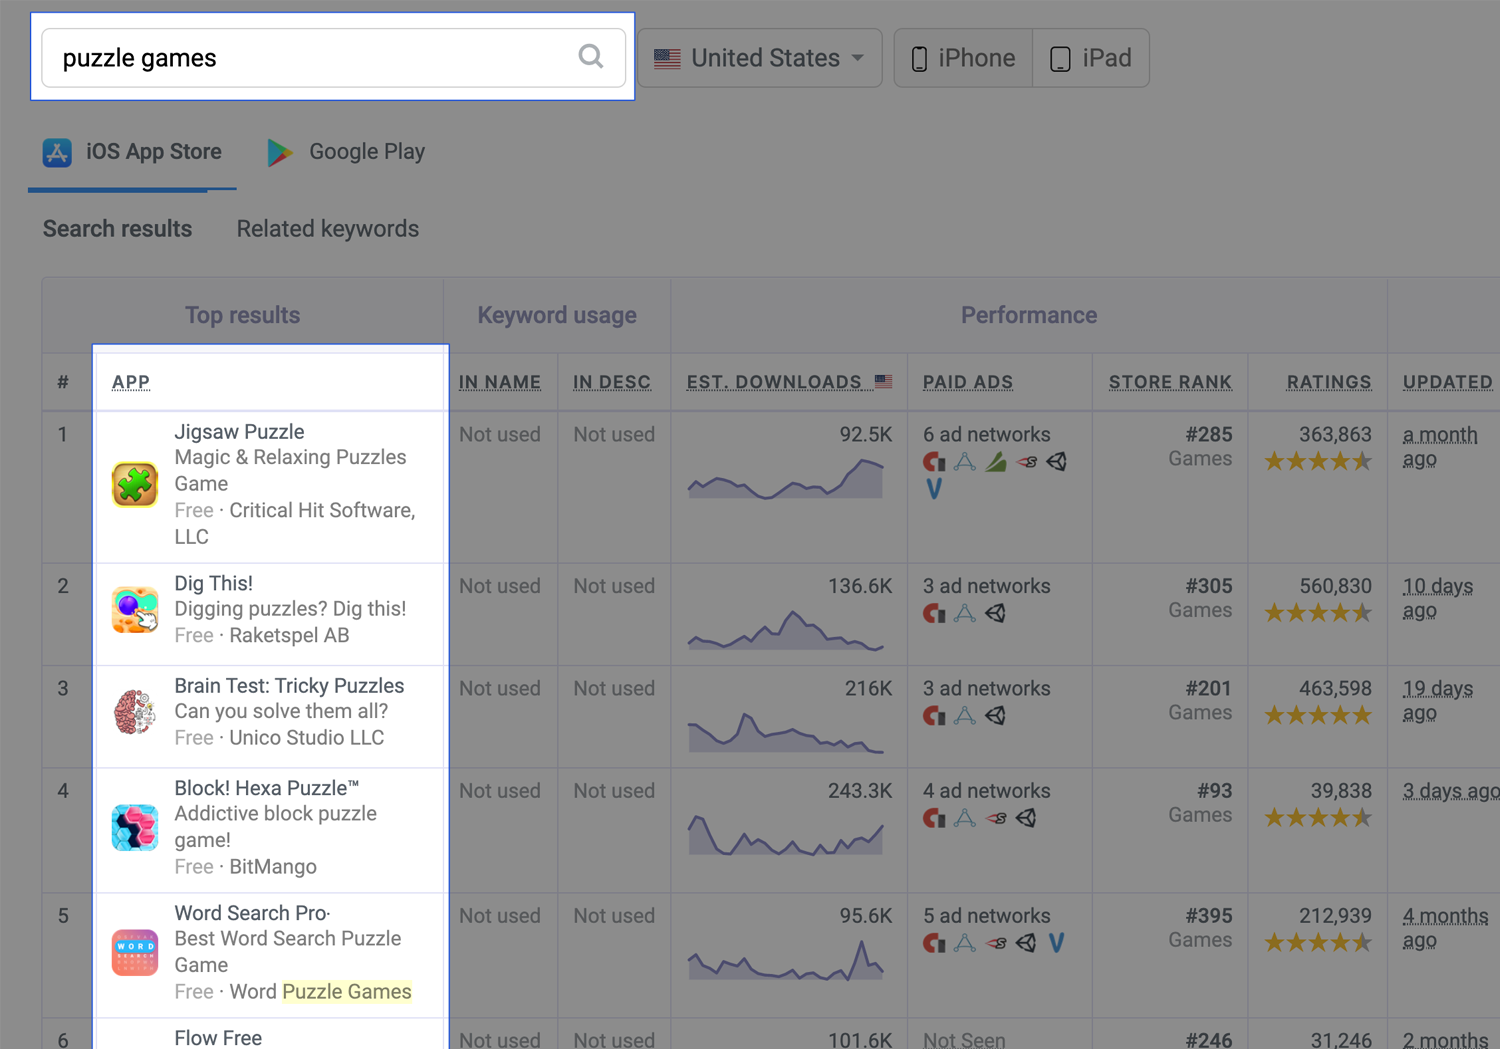
Task: Click '3 days ago' updated date
Action: coord(1451,791)
